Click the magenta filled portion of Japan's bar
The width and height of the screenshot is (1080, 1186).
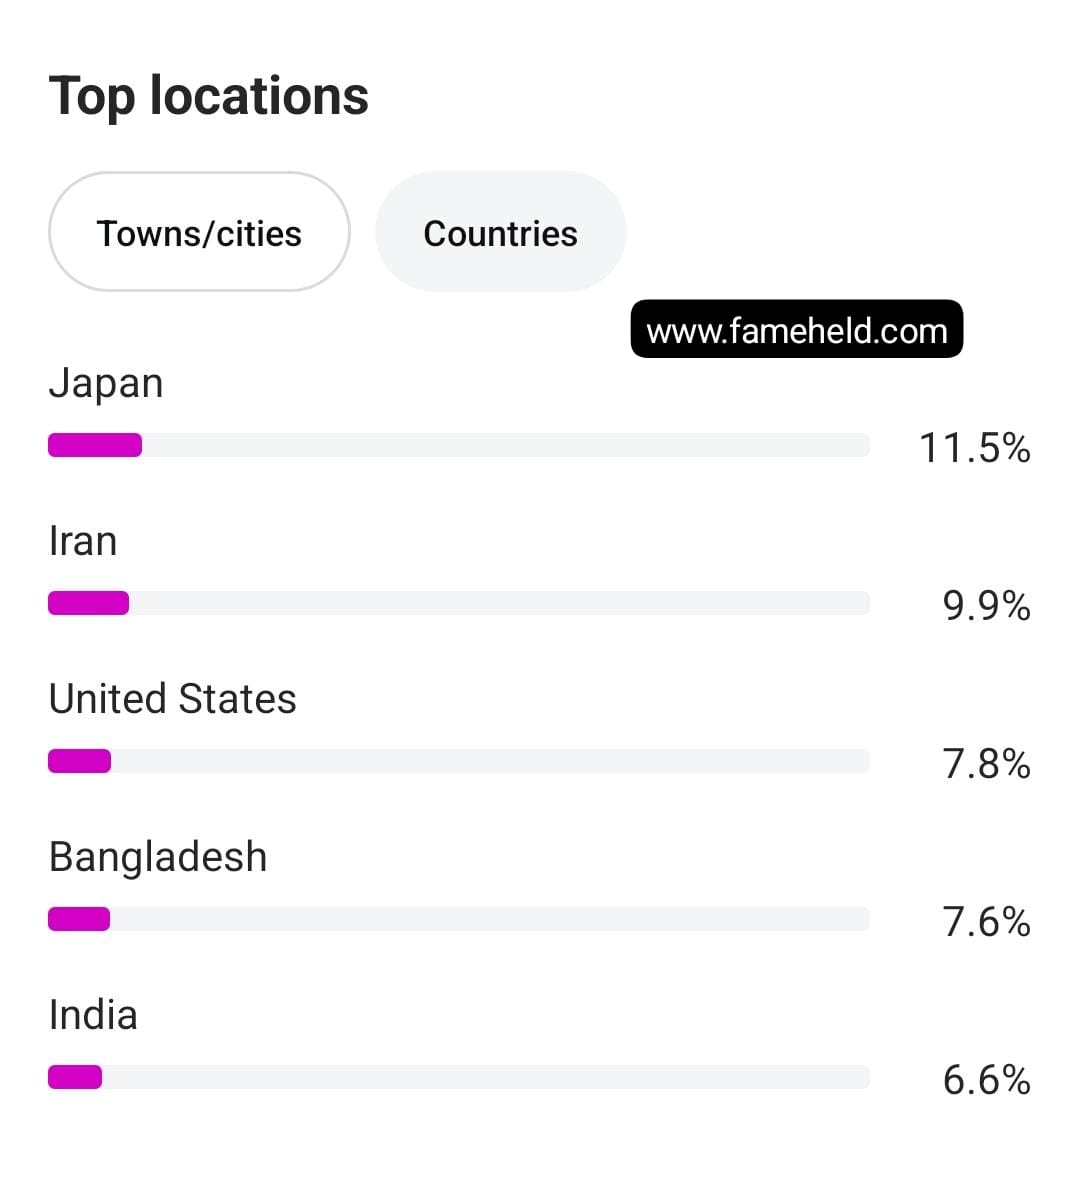point(95,445)
